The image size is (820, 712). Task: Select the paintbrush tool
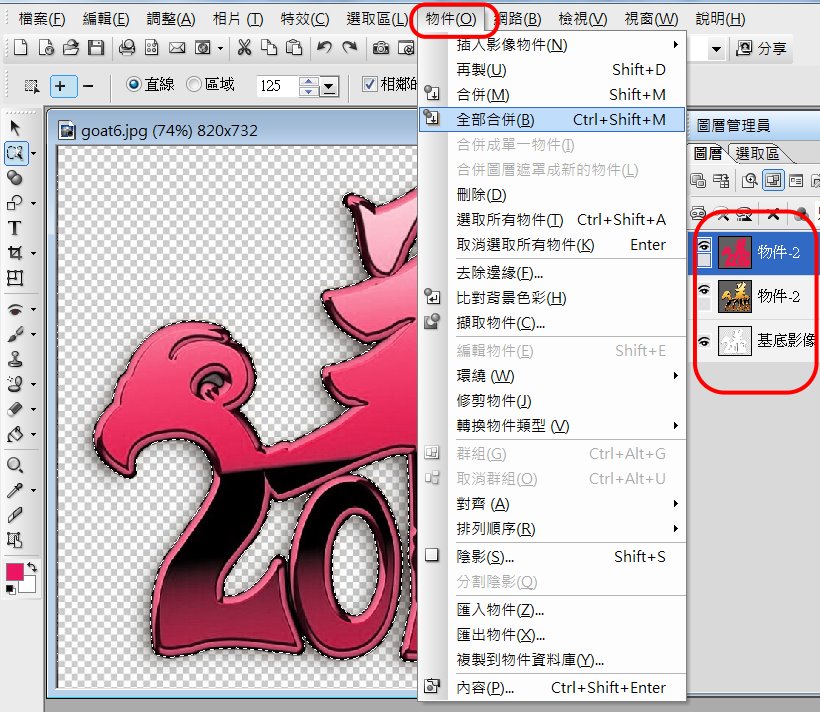tap(15, 334)
